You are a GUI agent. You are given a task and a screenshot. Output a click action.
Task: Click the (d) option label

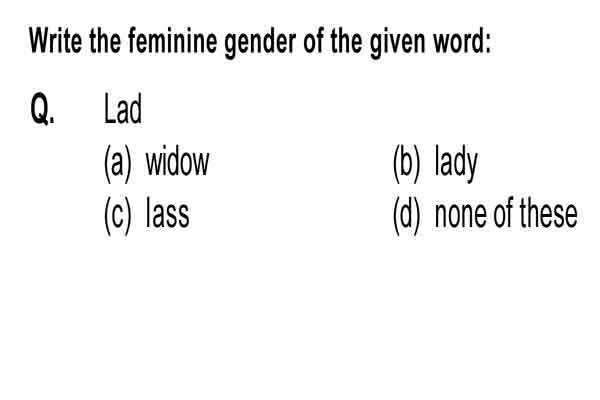click(407, 216)
